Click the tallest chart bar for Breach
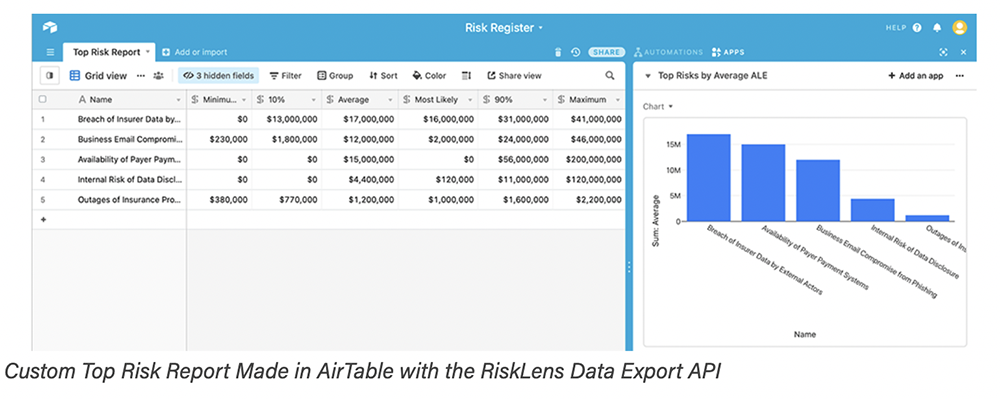This screenshot has height=399, width=1000. (x=709, y=178)
